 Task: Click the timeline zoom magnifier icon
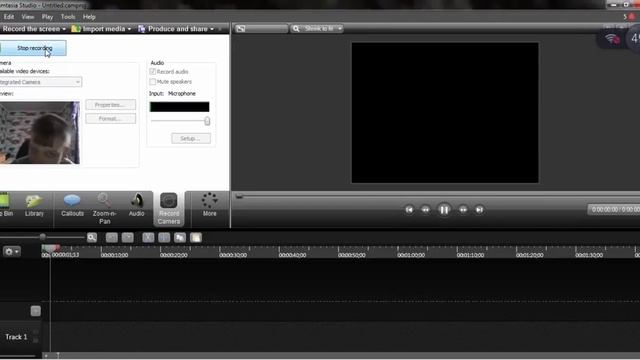[92, 238]
